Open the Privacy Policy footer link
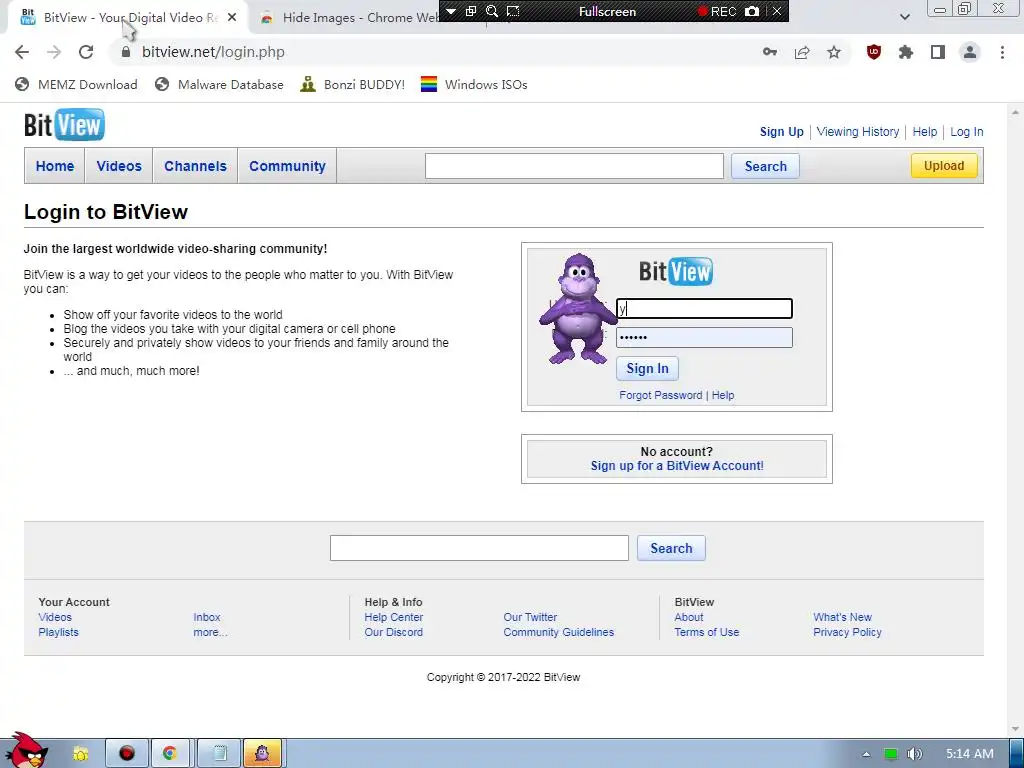Image resolution: width=1024 pixels, height=768 pixels. click(x=847, y=632)
